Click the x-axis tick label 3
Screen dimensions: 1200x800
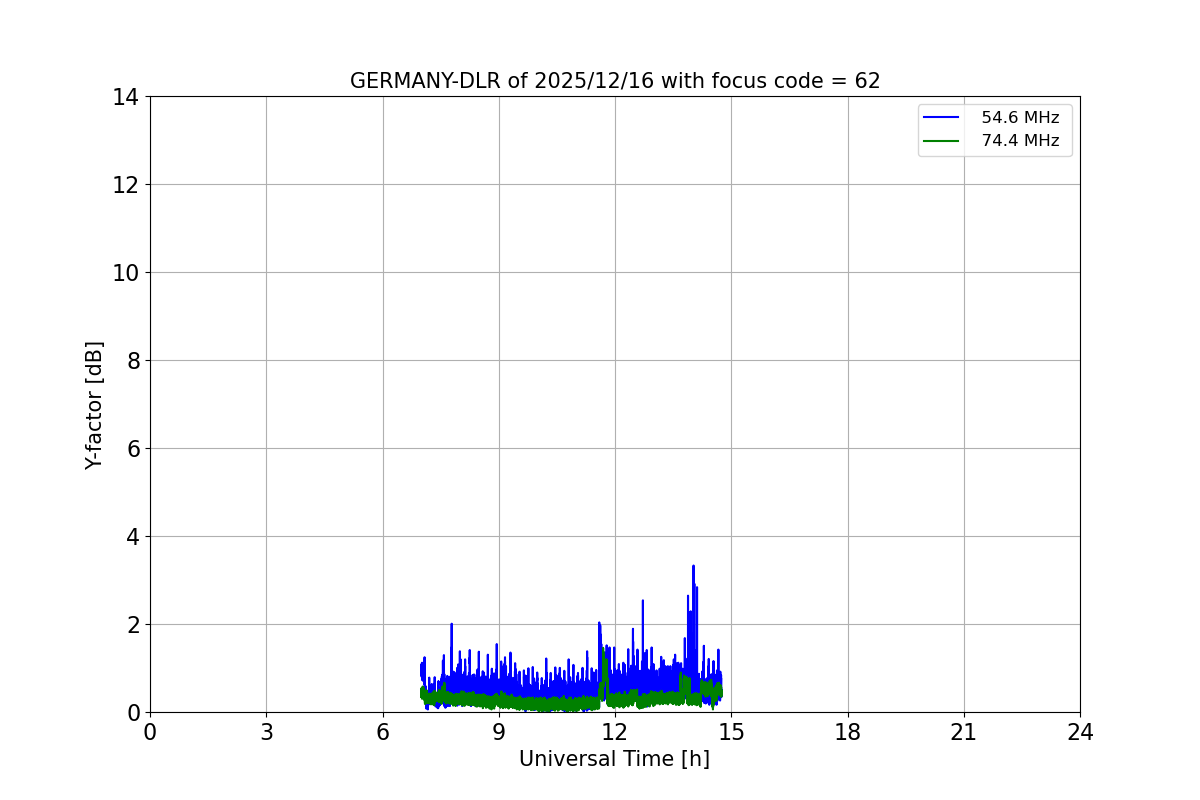click(x=266, y=732)
